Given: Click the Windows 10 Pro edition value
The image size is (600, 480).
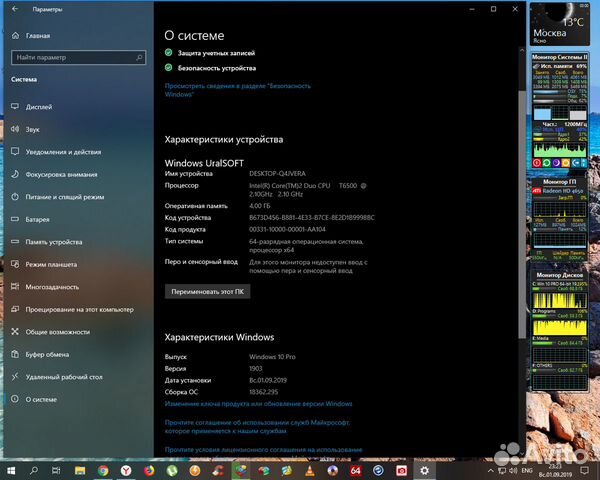Looking at the screenshot, I should 272,357.
